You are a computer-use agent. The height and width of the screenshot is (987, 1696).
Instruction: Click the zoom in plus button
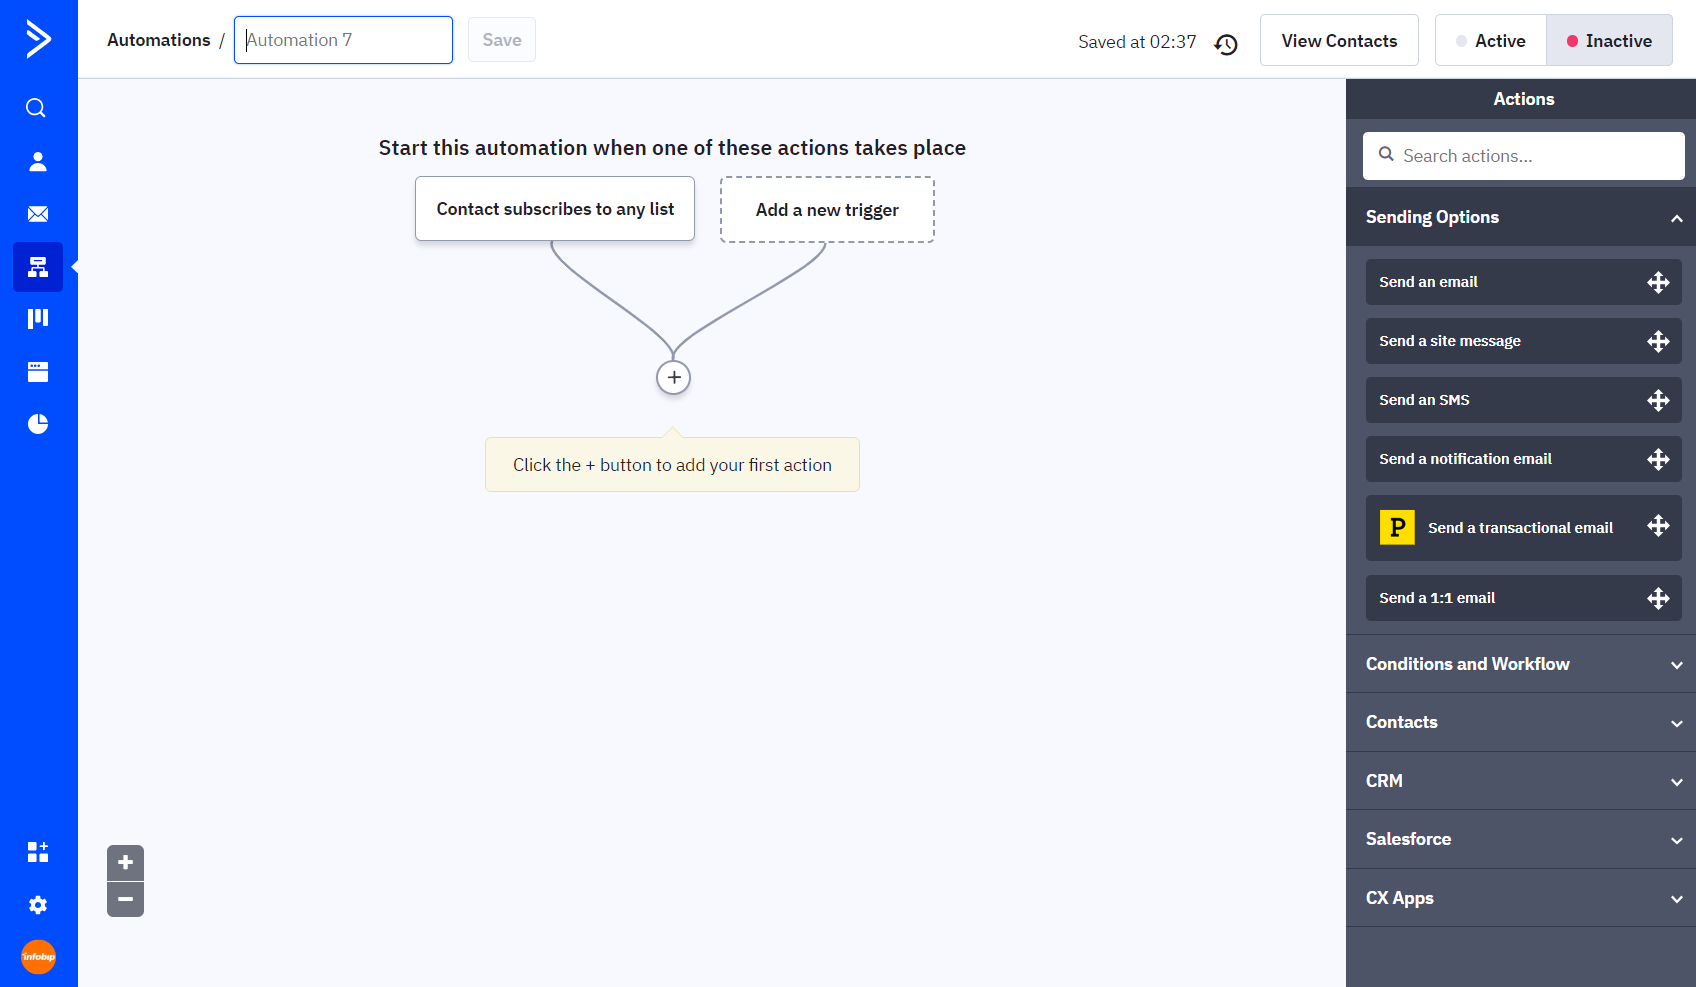(x=125, y=863)
